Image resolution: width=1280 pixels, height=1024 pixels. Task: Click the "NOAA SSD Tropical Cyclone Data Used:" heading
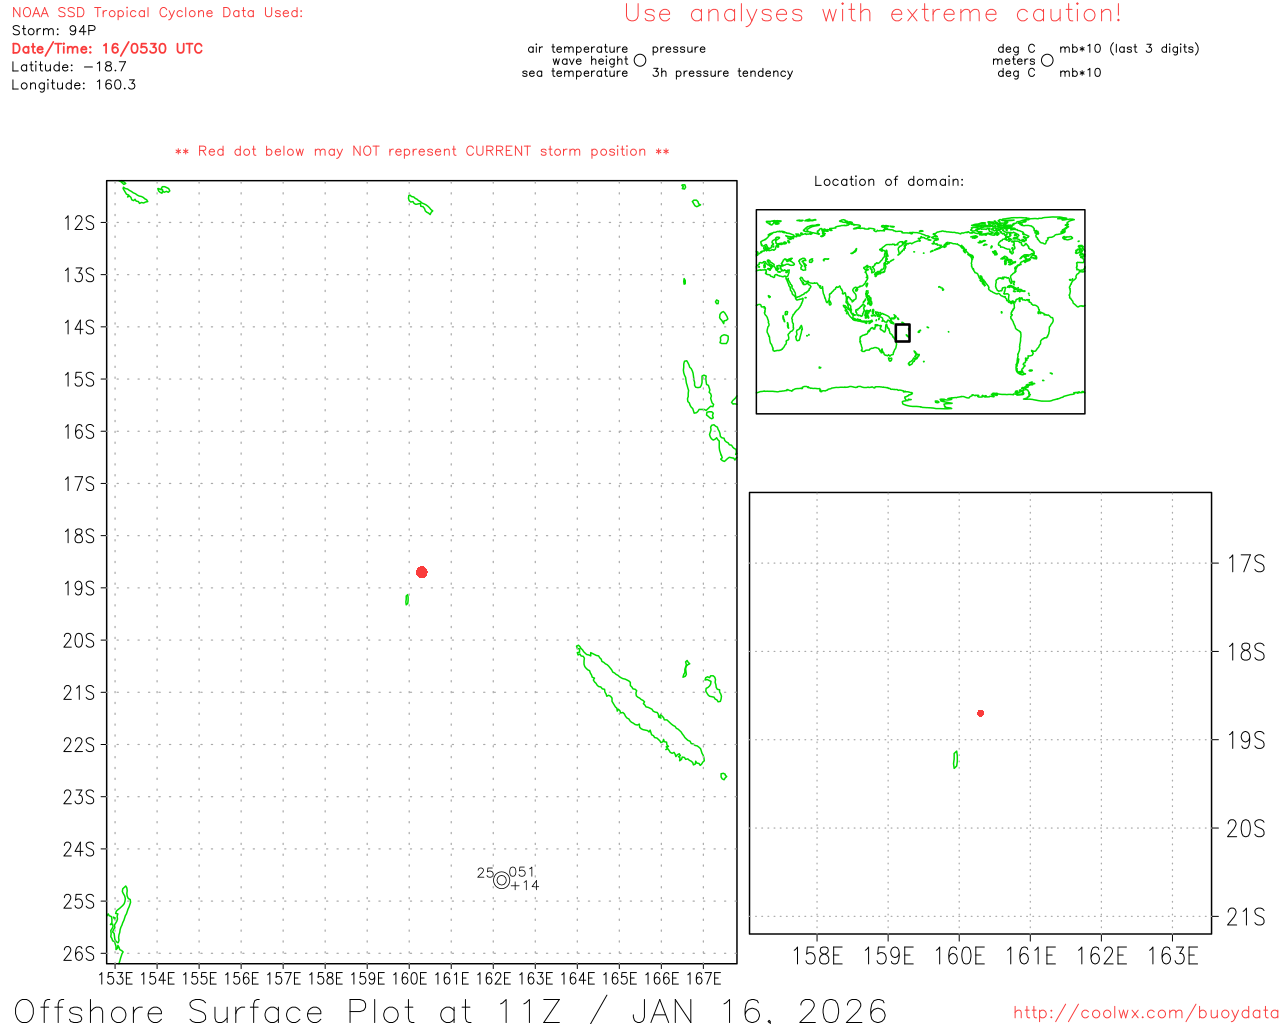157,13
